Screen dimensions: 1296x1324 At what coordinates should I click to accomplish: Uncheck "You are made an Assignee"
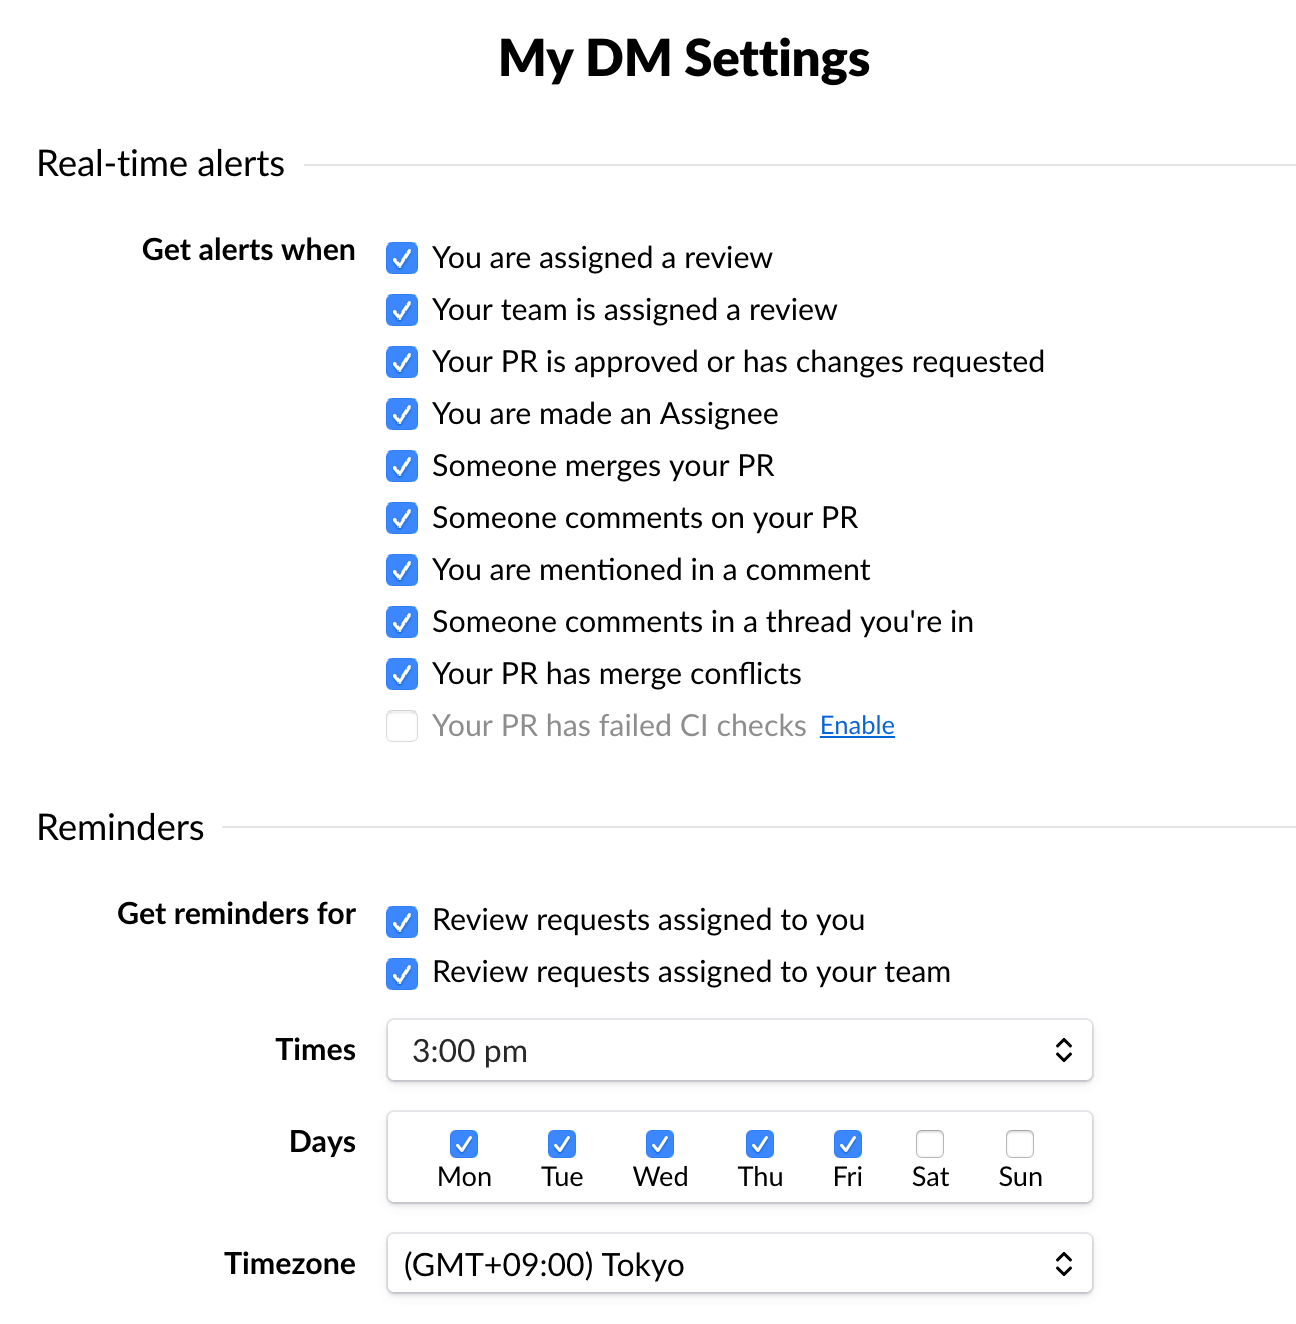[x=402, y=414]
